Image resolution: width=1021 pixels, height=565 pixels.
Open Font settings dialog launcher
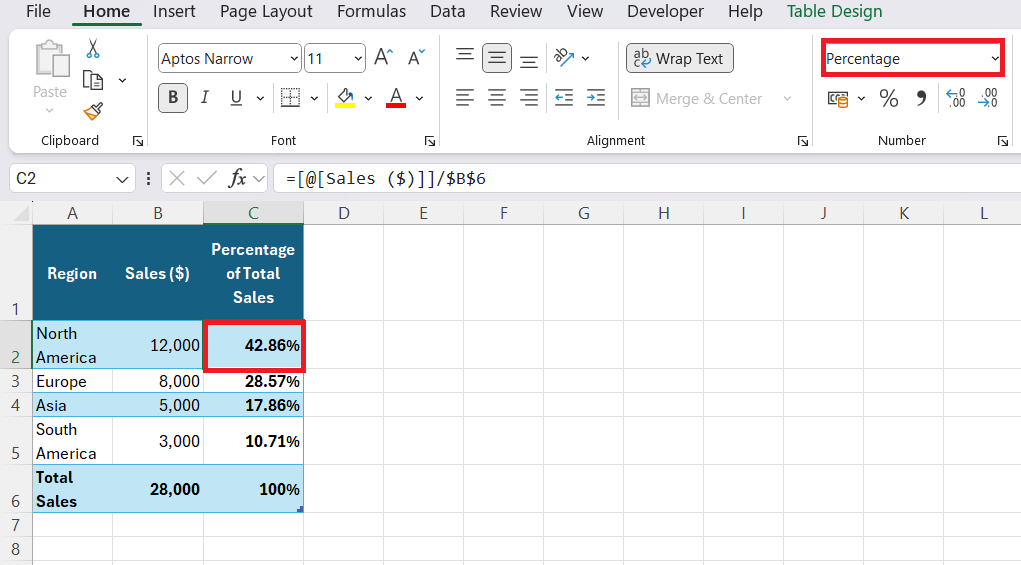[x=429, y=141]
